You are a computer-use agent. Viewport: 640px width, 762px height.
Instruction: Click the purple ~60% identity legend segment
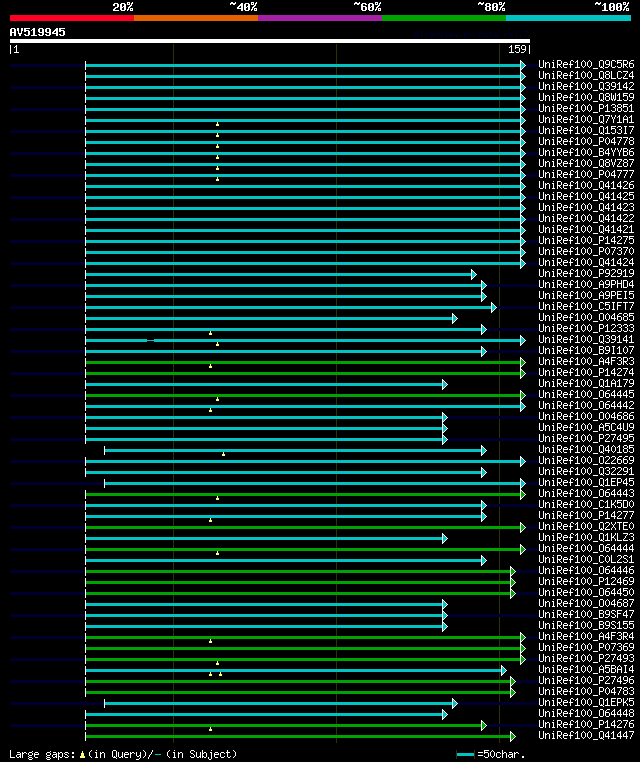[320, 18]
